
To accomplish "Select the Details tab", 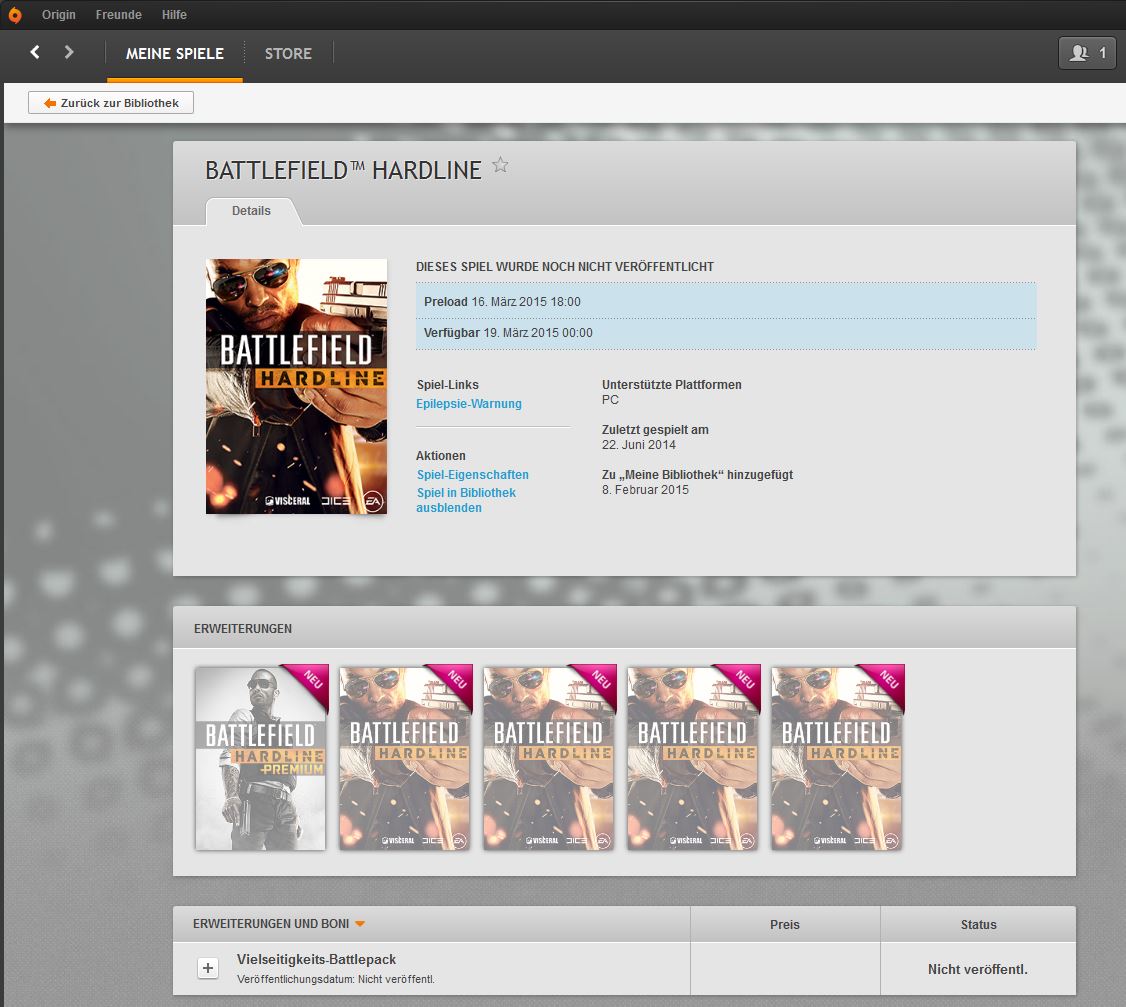I will 251,211.
